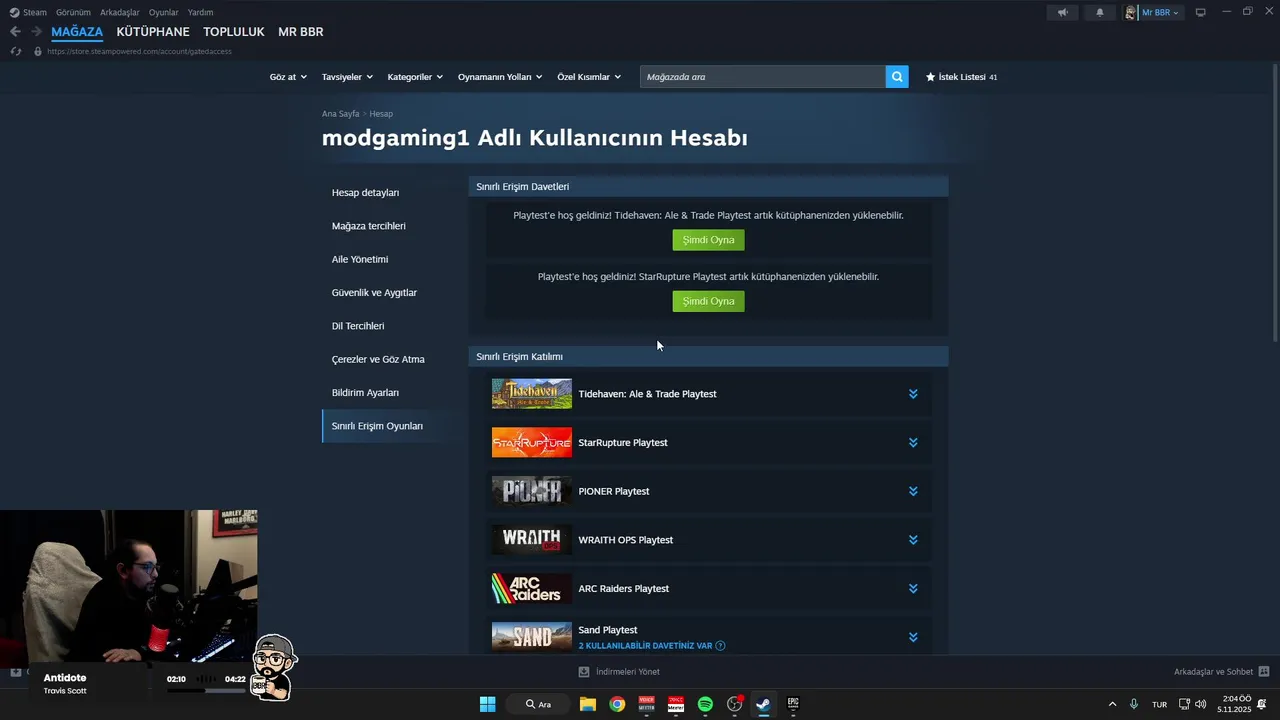Switch to TOPLULUK tab
The width and height of the screenshot is (1280, 720).
point(234,32)
